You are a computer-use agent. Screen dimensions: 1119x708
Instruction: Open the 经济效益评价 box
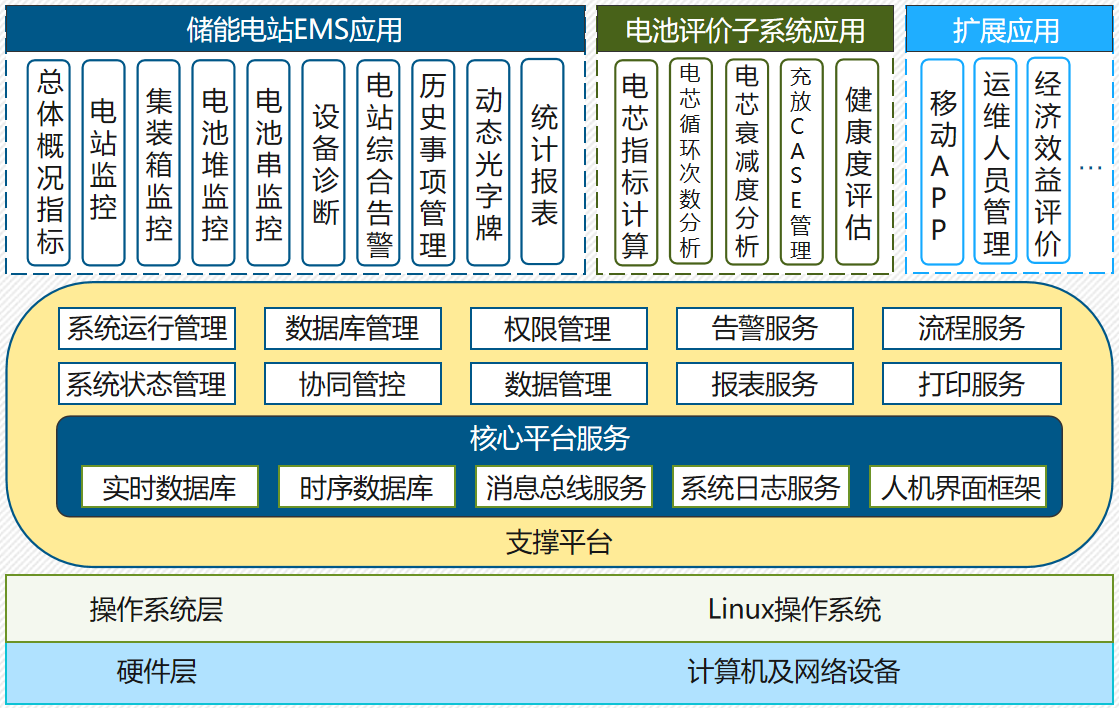click(x=1048, y=161)
